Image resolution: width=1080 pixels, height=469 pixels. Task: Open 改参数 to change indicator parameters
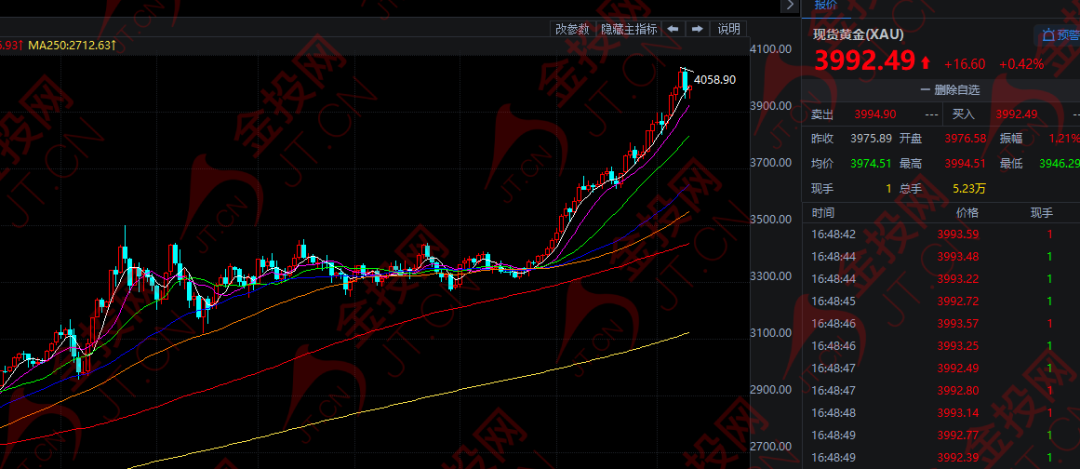coord(573,29)
